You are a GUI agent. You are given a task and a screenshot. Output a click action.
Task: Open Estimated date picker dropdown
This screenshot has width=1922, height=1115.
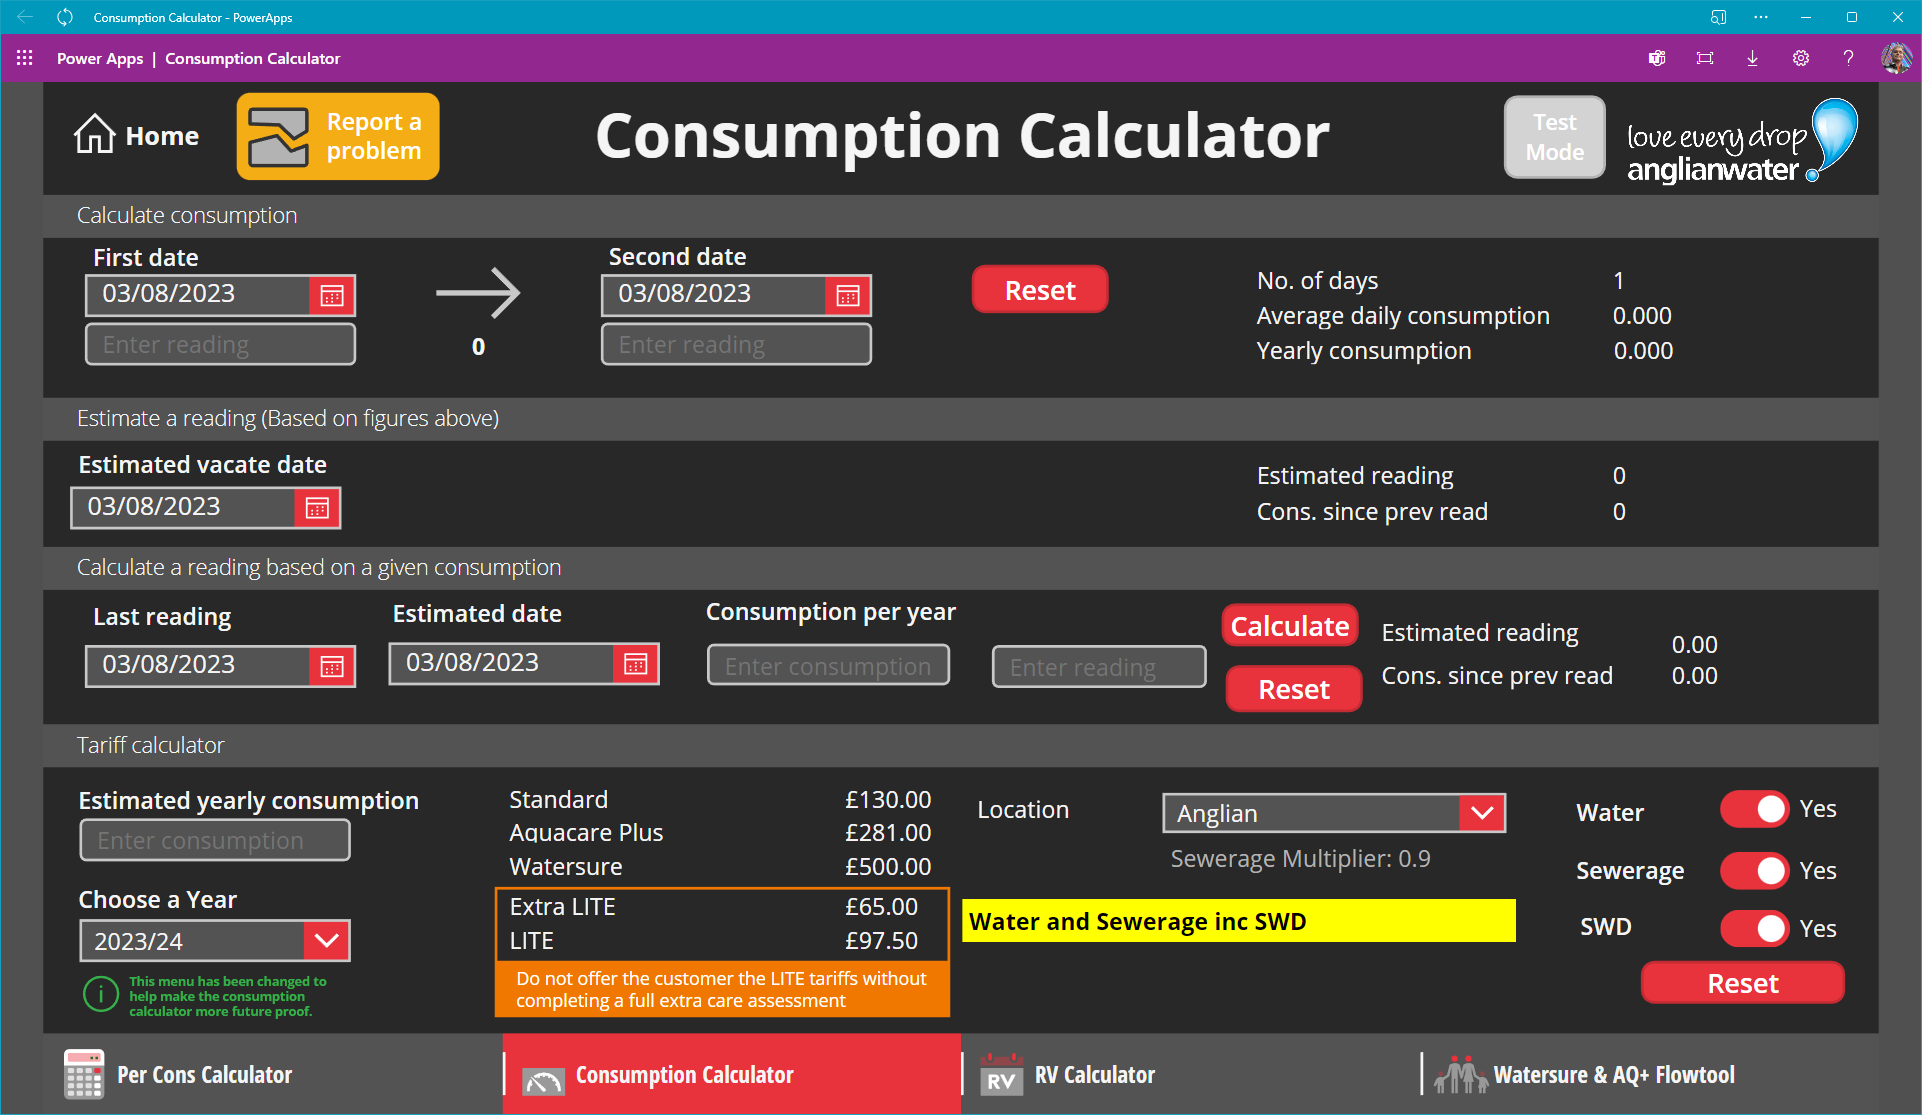[636, 664]
